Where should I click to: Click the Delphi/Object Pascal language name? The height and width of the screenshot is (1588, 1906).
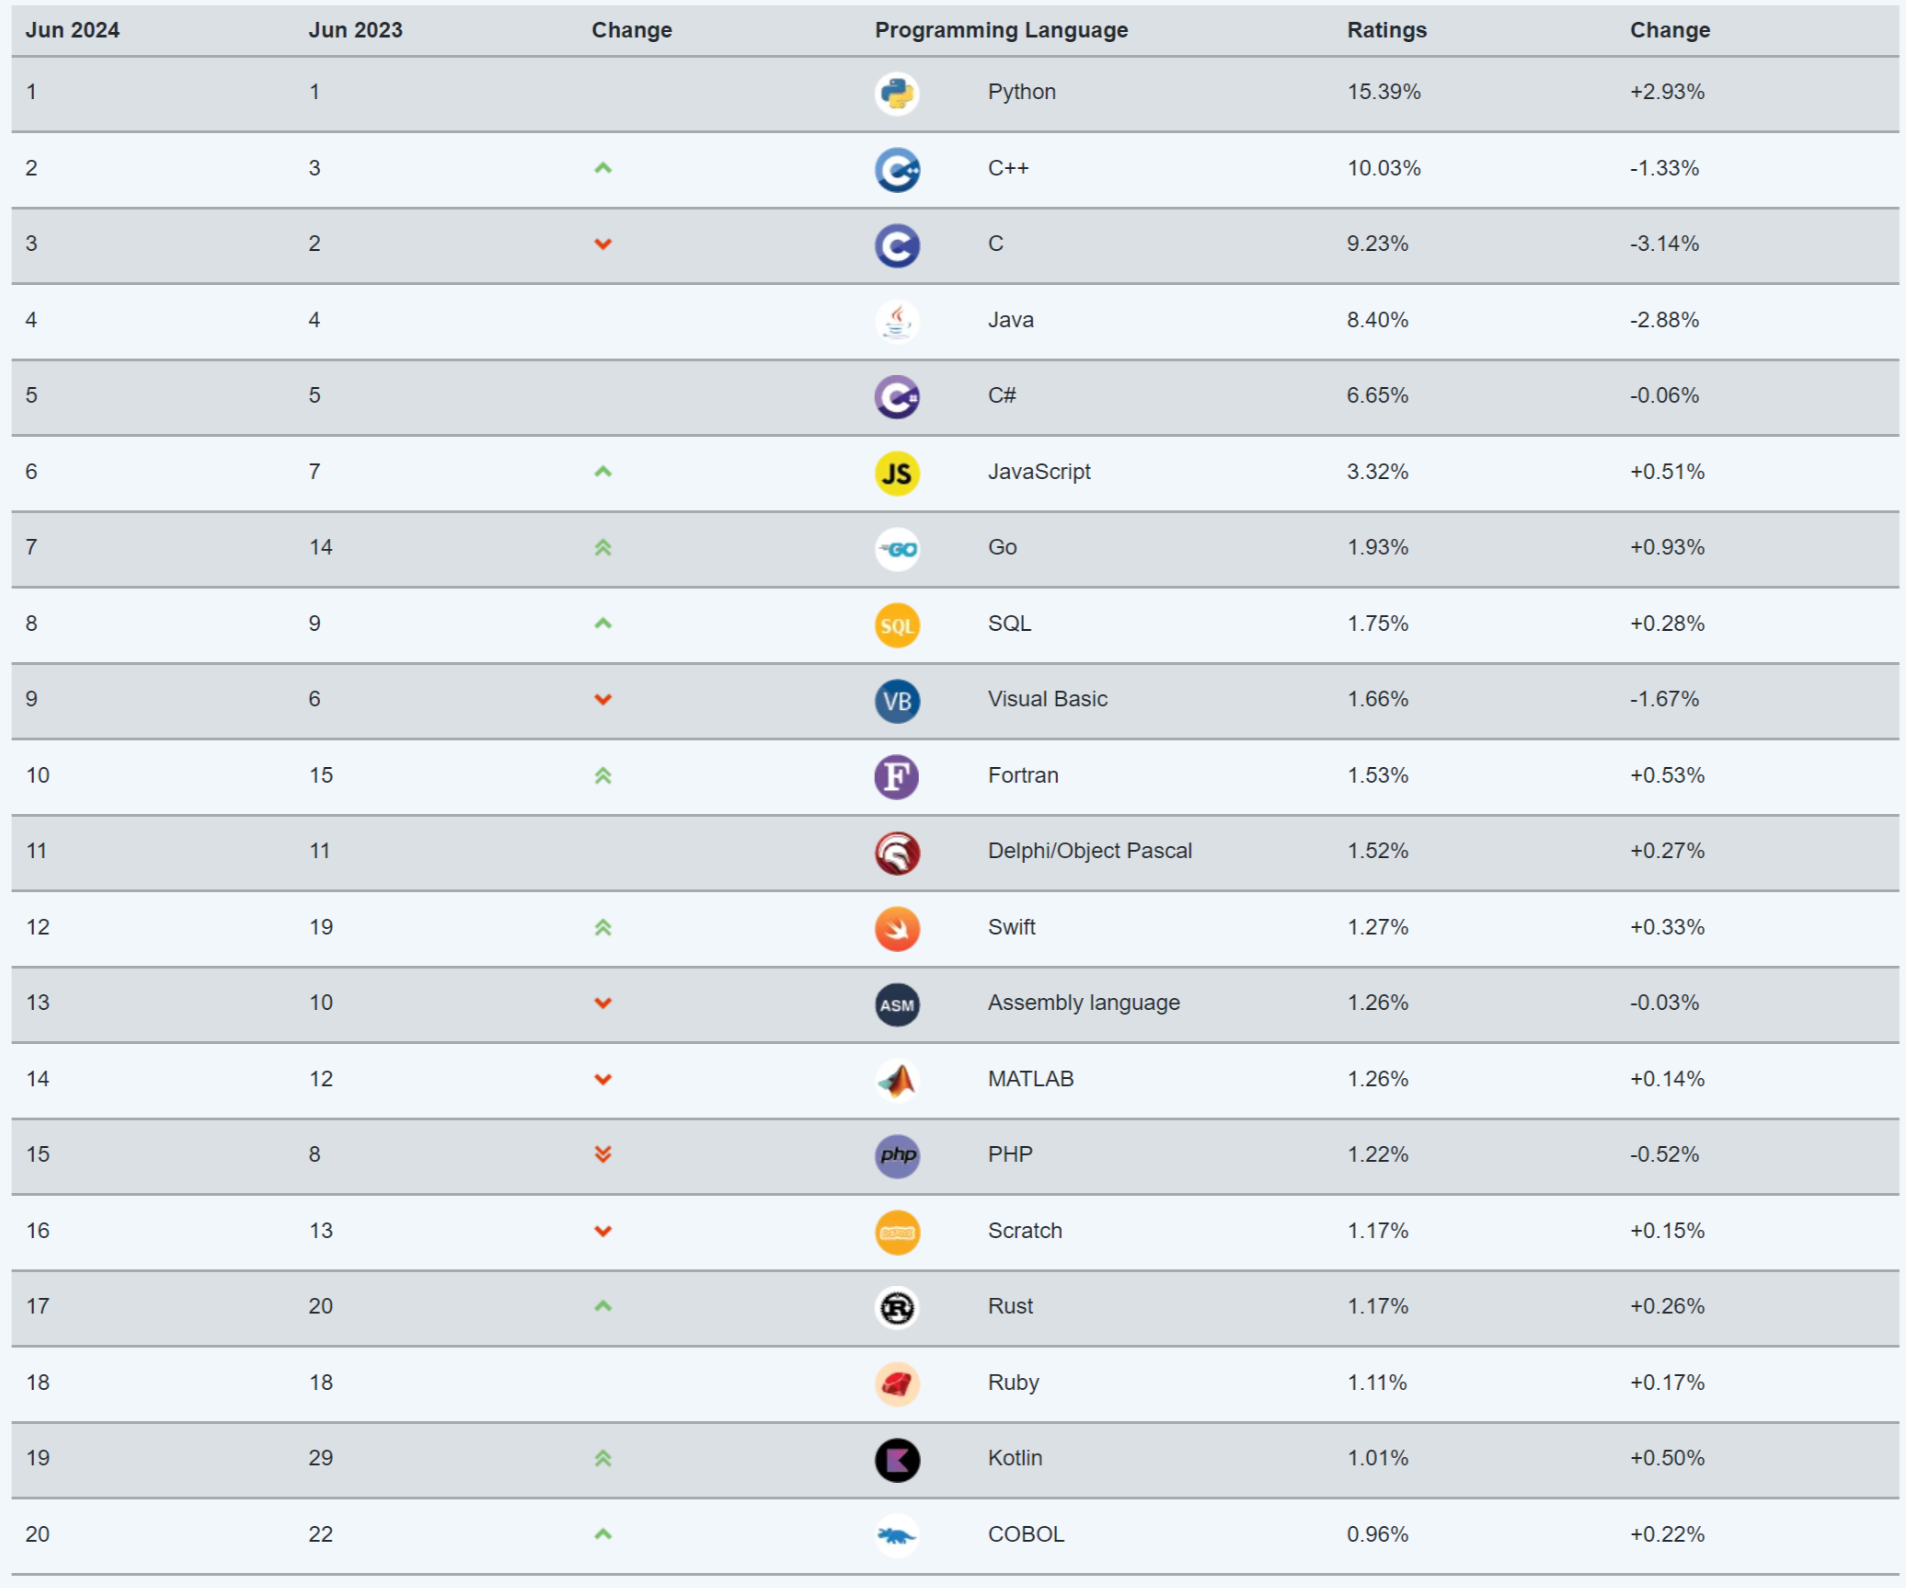coord(1089,851)
